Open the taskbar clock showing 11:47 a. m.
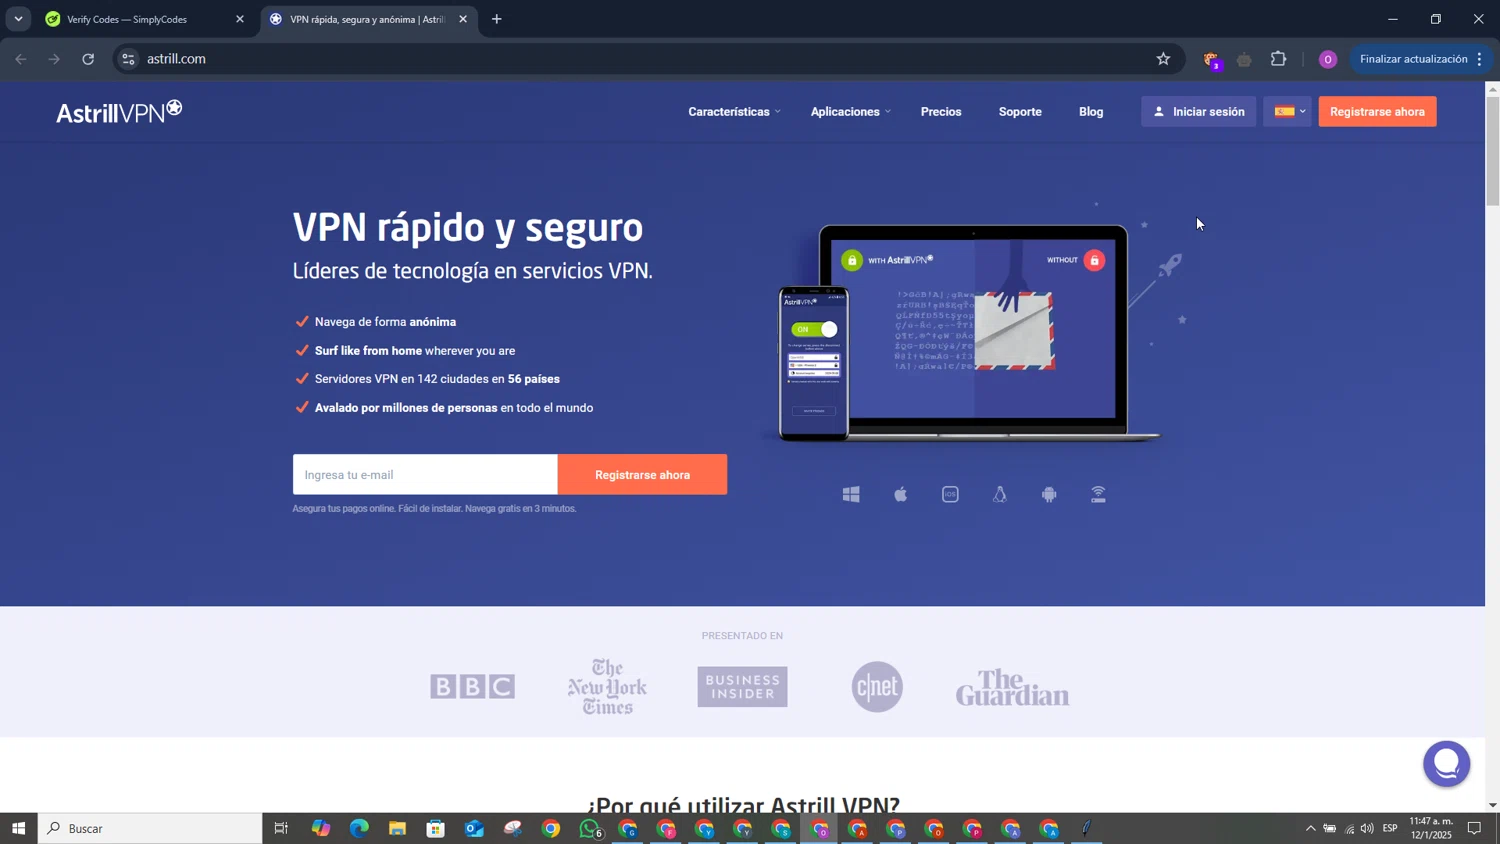1500x844 pixels. 1431,828
